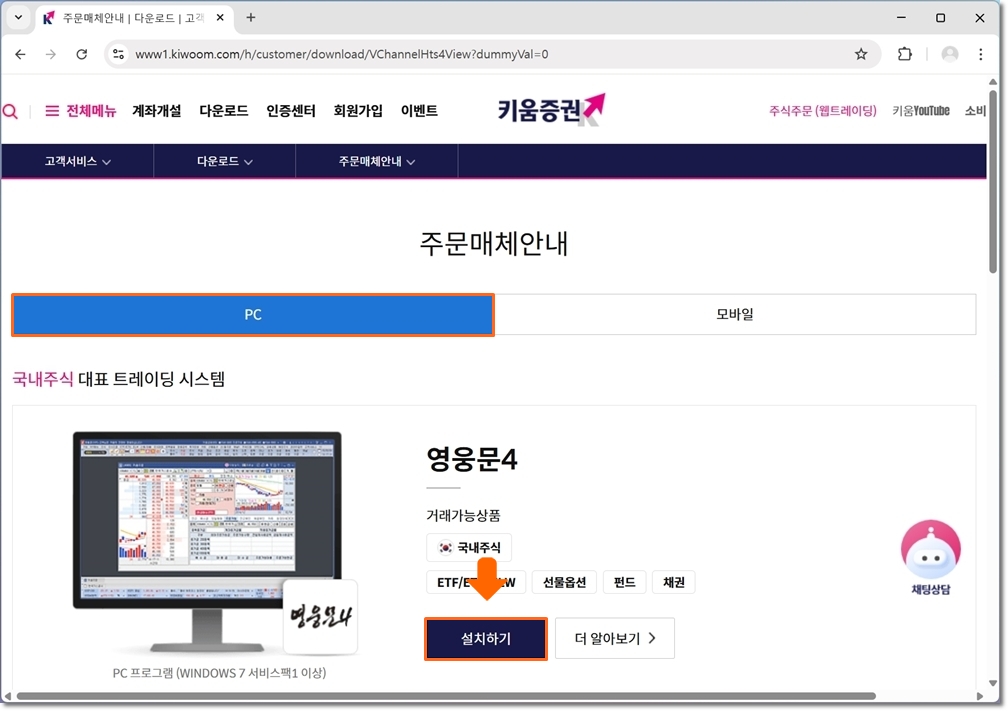Click the browser forward arrow
This screenshot has height=711, width=1008.
click(51, 54)
